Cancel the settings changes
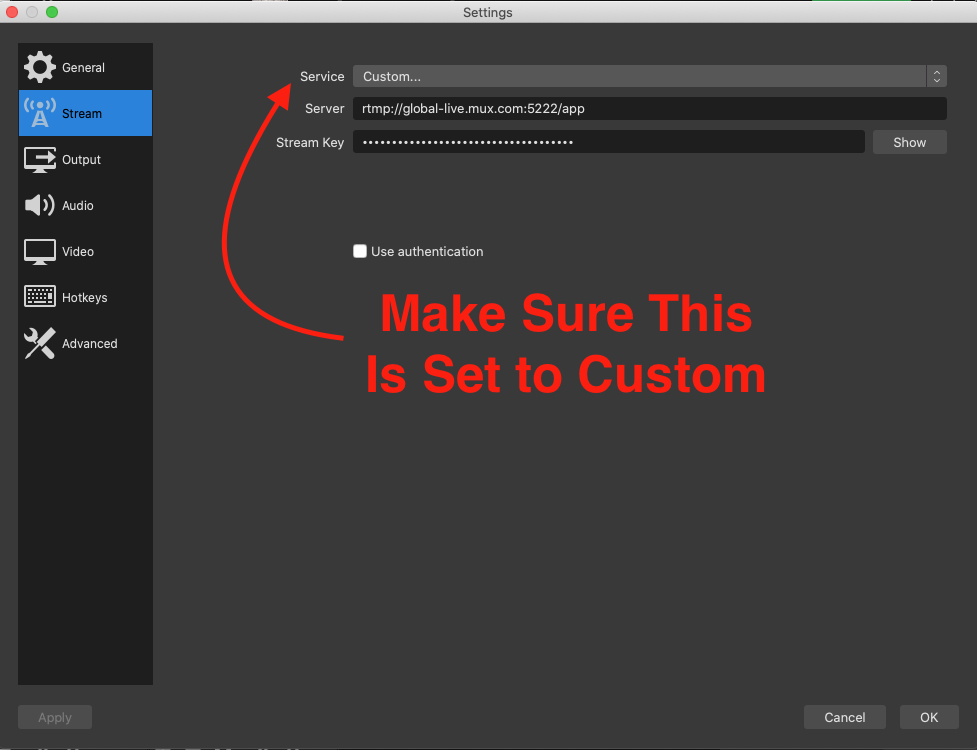The width and height of the screenshot is (977, 750). (x=844, y=717)
